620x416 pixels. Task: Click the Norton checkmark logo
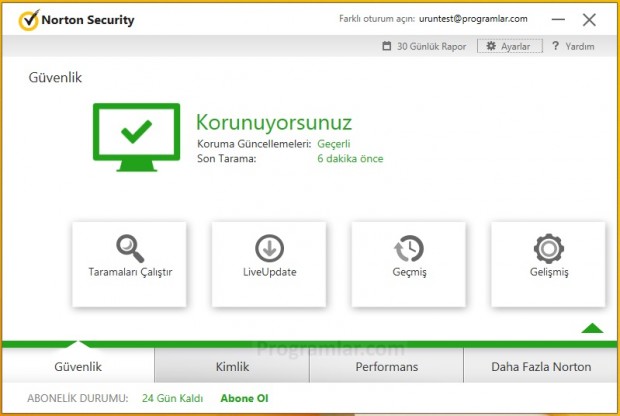coord(29,20)
